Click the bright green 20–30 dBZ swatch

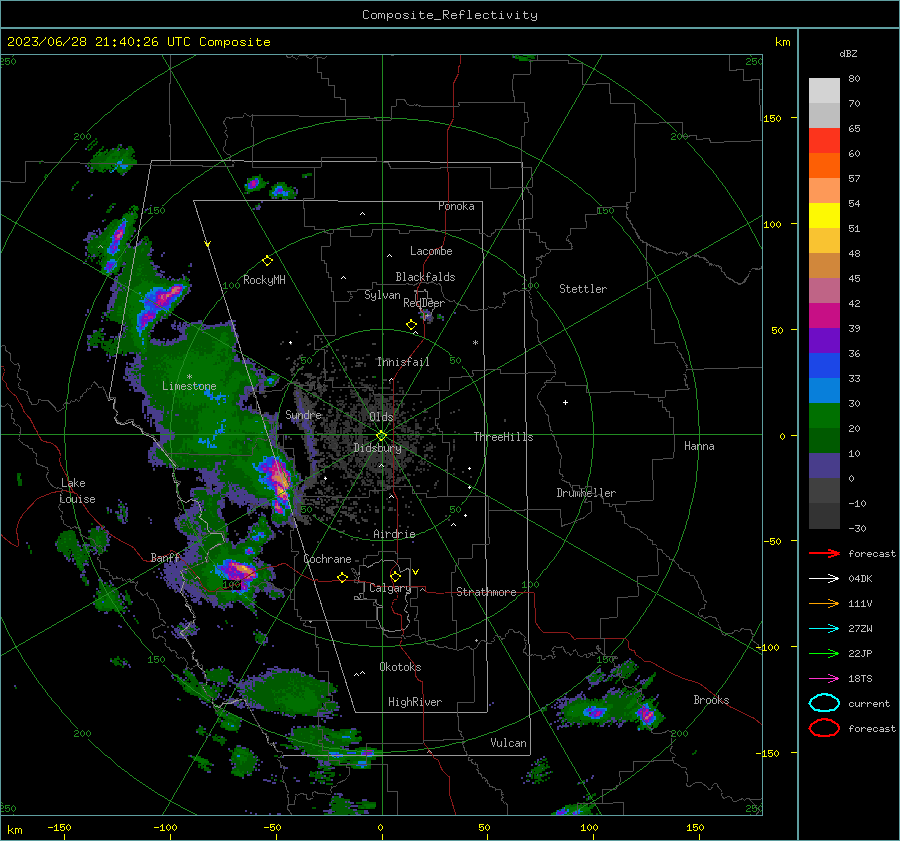824,416
